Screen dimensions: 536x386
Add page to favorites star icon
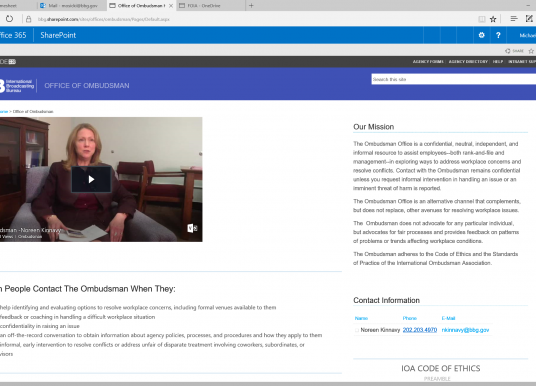coord(493,19)
